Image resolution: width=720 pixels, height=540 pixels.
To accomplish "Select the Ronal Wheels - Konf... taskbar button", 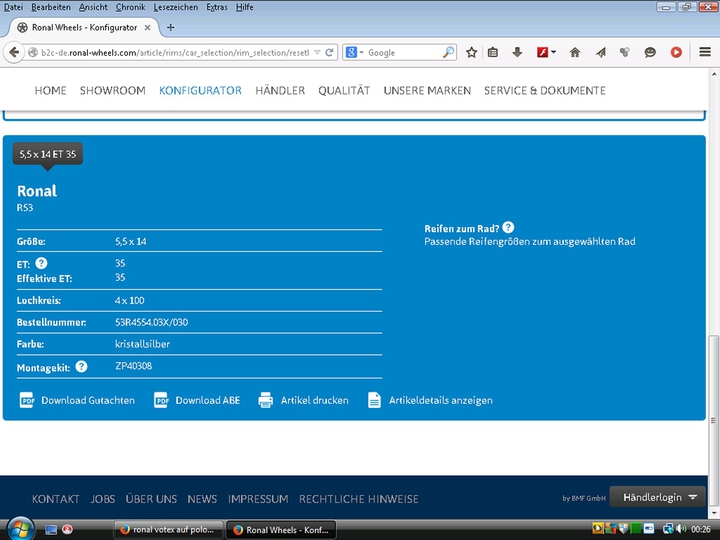I will tap(281, 530).
